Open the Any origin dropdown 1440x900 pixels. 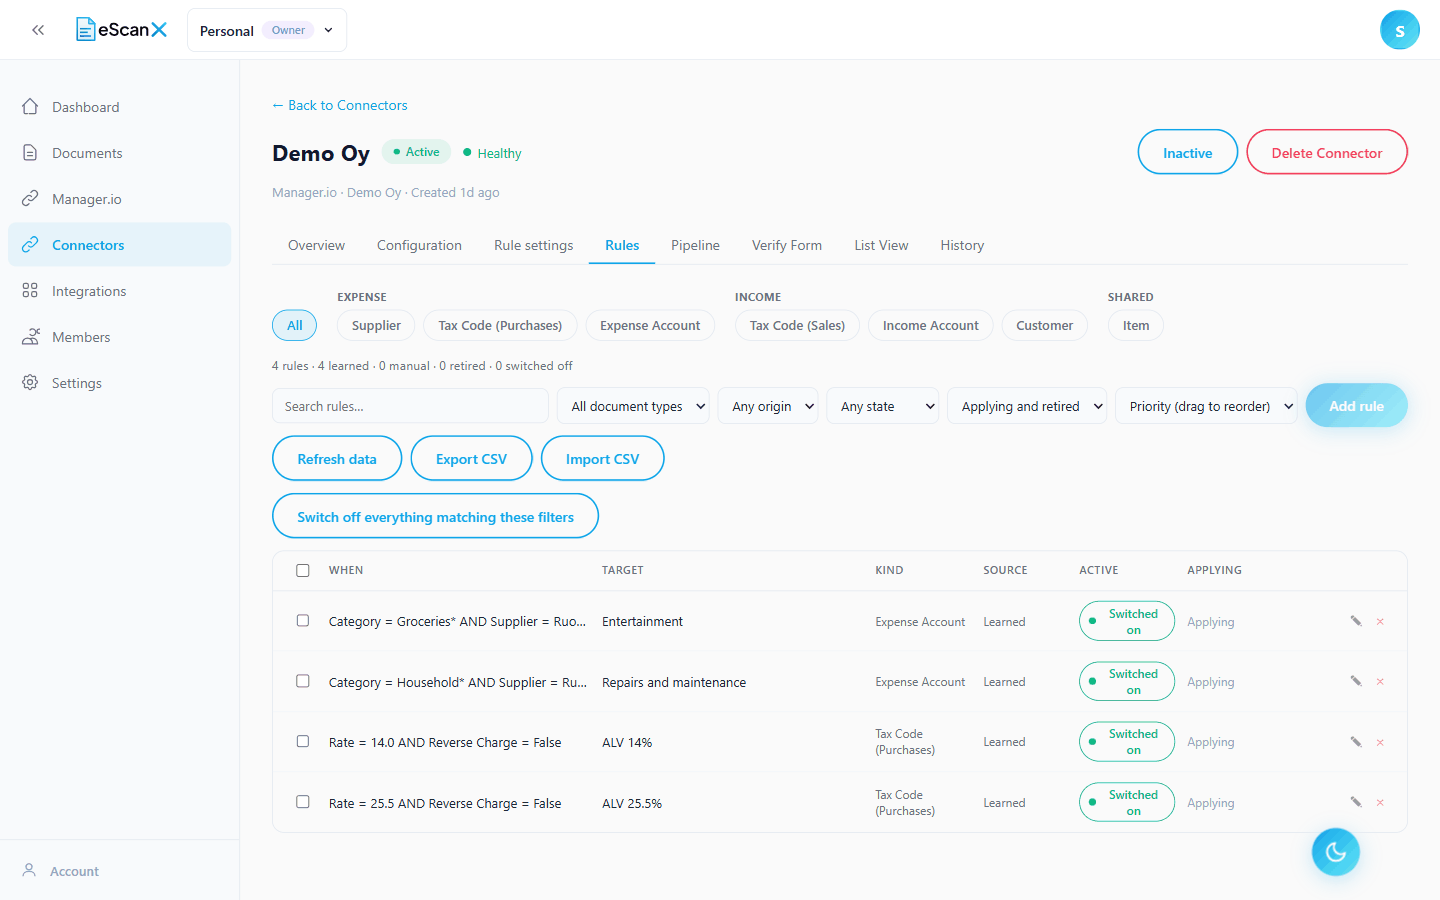point(768,406)
